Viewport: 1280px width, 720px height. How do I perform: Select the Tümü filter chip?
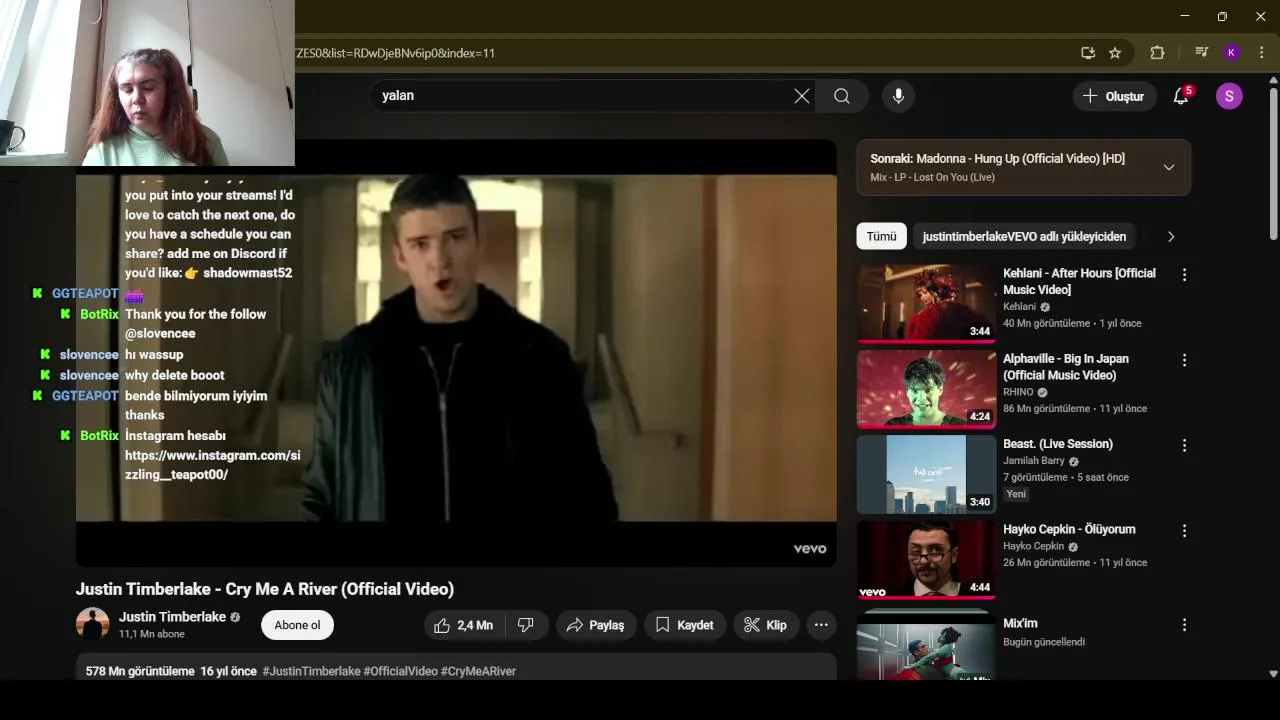pos(881,237)
